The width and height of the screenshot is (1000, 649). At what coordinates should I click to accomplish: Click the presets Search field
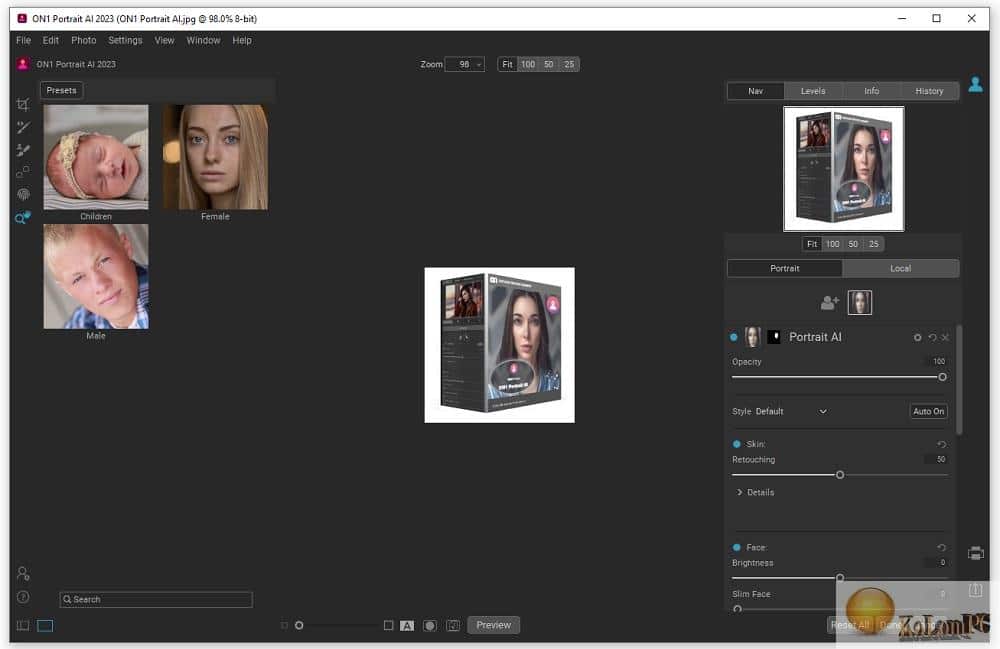tap(156, 599)
